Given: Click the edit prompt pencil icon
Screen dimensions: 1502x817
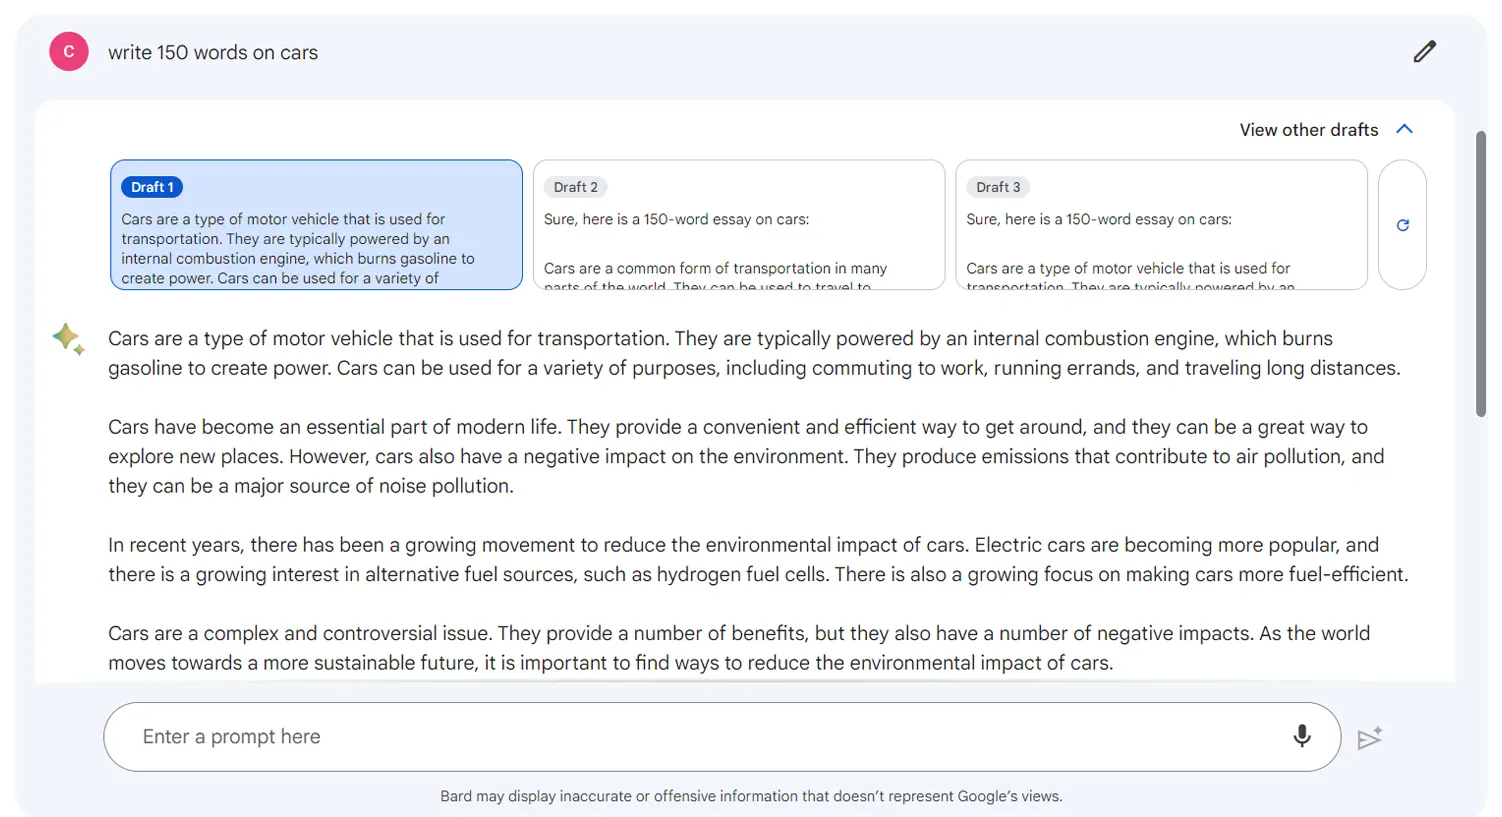Looking at the screenshot, I should pos(1424,52).
